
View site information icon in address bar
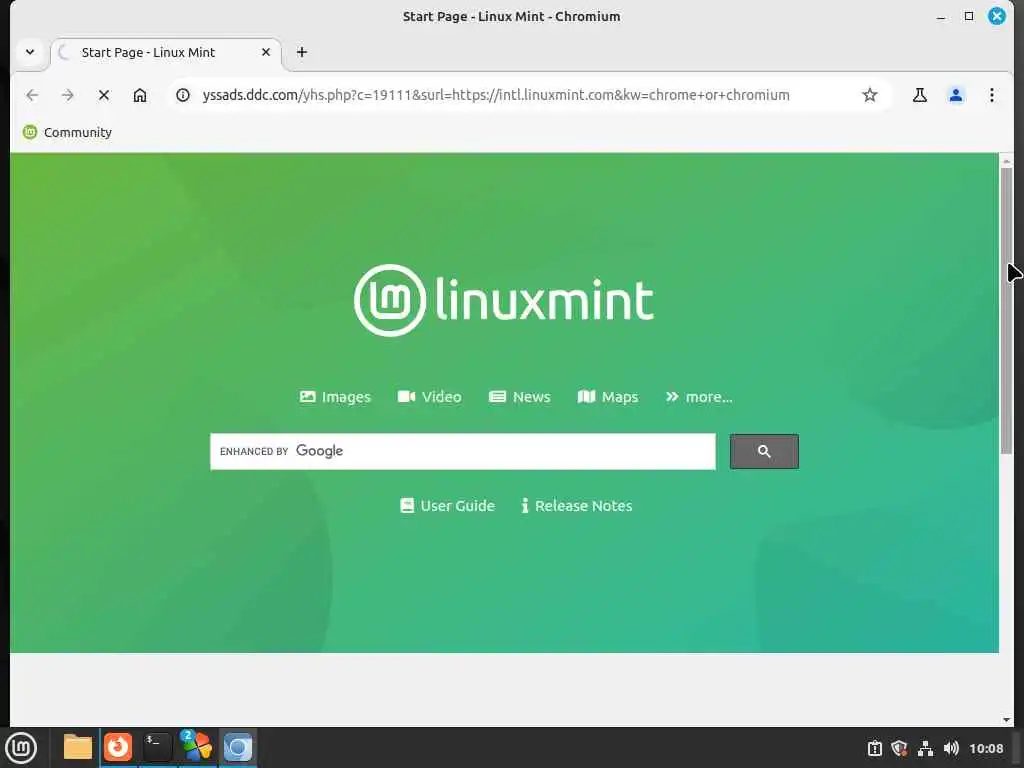click(183, 95)
